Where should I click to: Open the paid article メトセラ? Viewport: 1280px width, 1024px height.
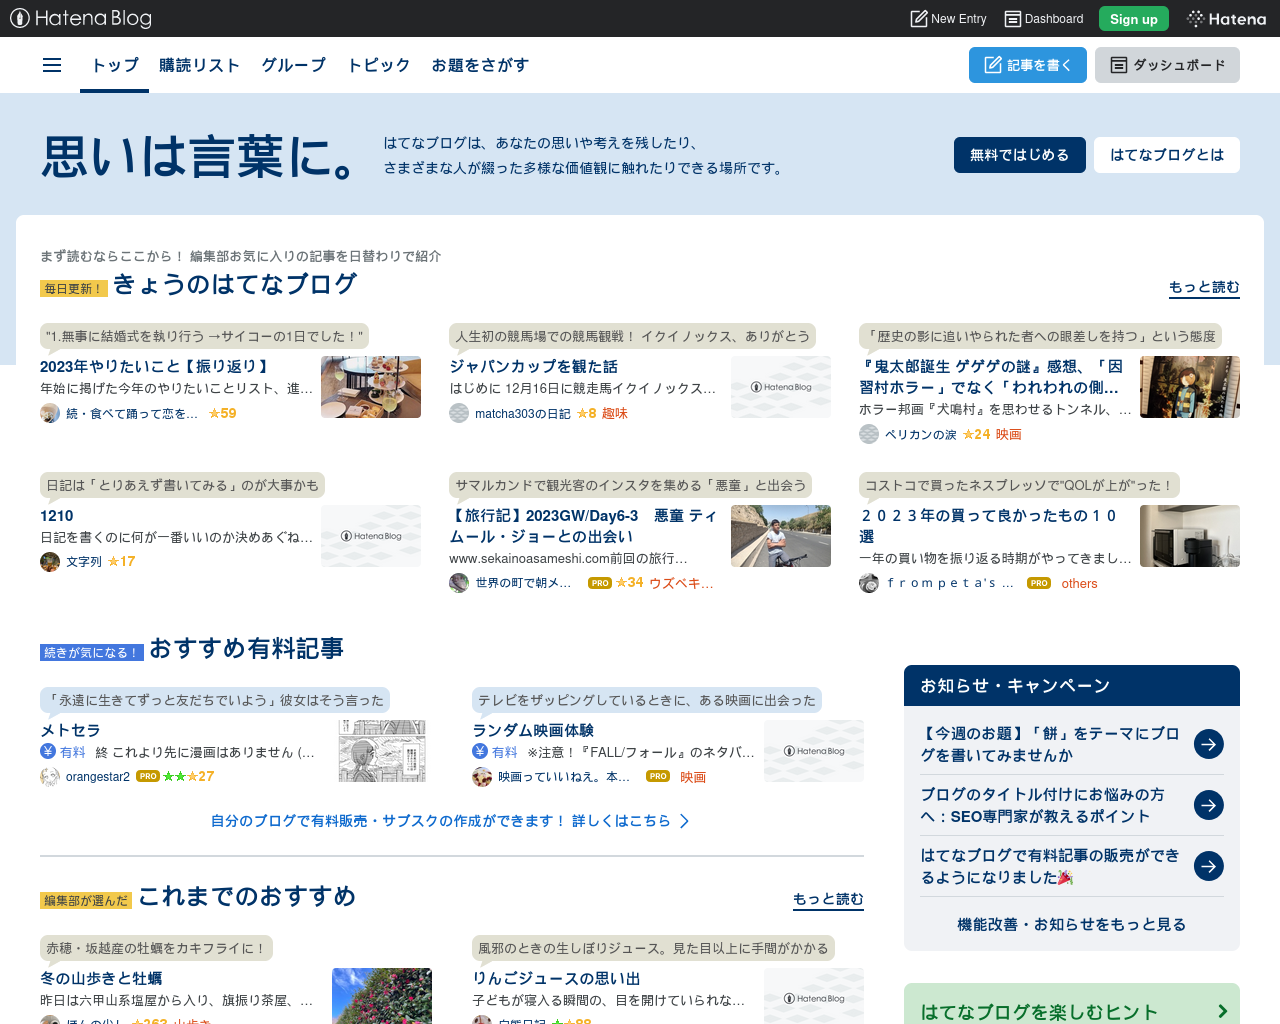(70, 730)
